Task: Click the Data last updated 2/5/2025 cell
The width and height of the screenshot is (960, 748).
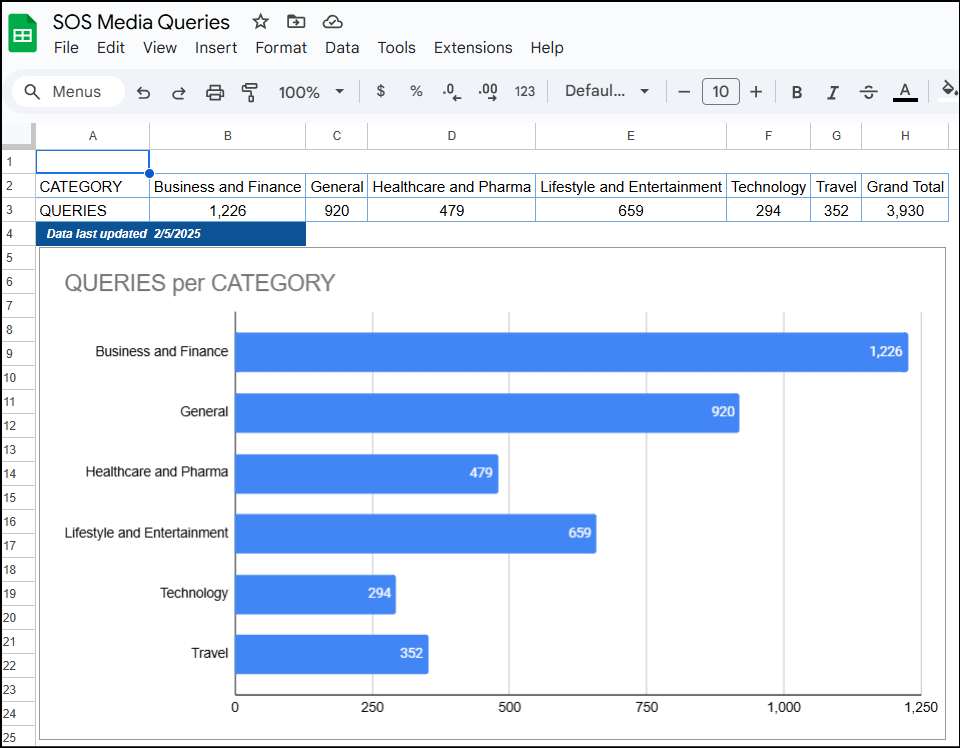Action: 171,234
